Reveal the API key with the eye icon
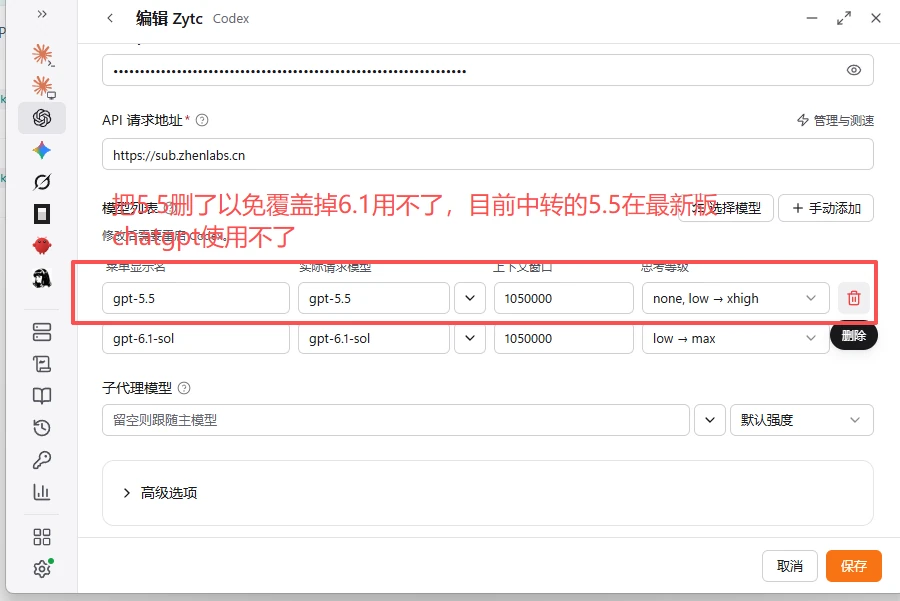This screenshot has width=900, height=601. [854, 70]
